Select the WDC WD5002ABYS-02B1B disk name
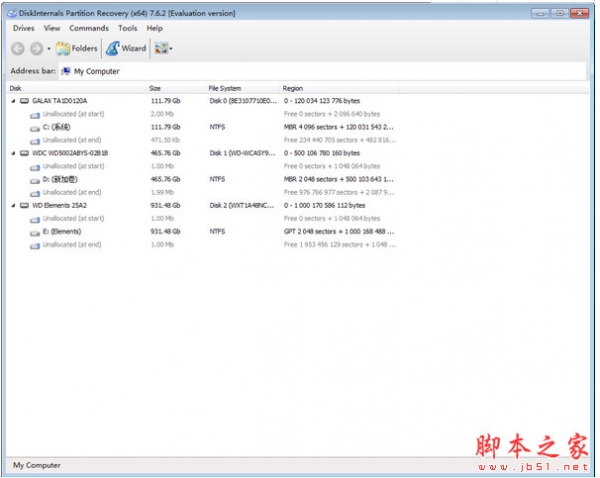 (70, 153)
